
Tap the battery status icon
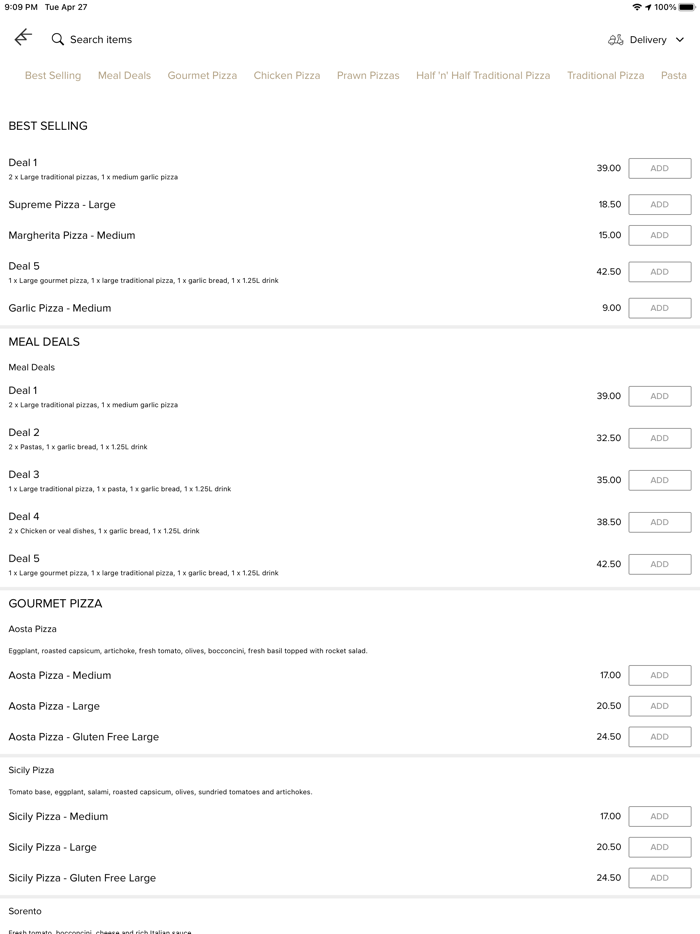(x=687, y=7)
